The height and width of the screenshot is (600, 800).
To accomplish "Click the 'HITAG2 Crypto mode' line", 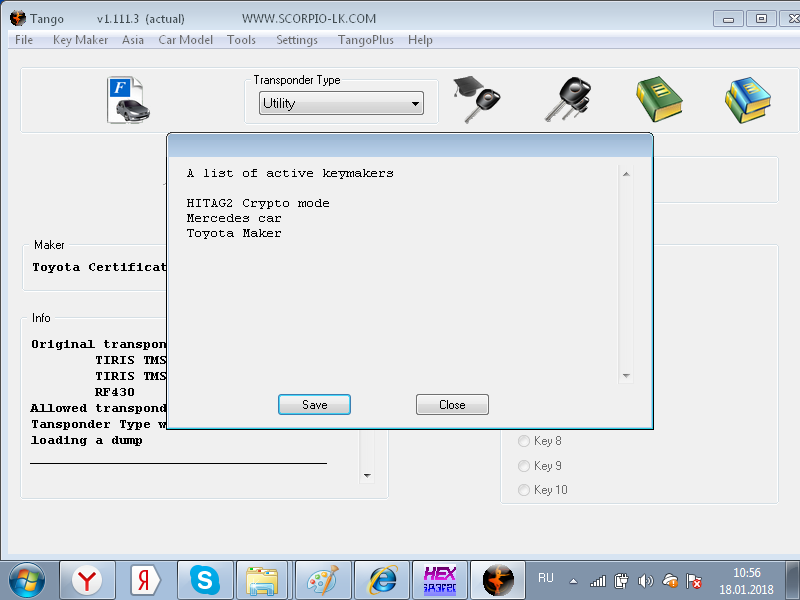I will [258, 203].
